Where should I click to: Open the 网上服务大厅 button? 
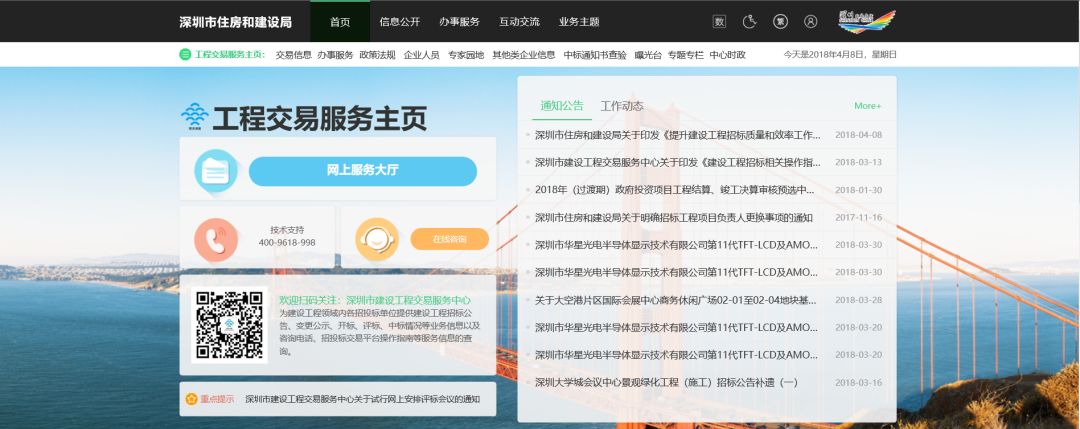362,171
